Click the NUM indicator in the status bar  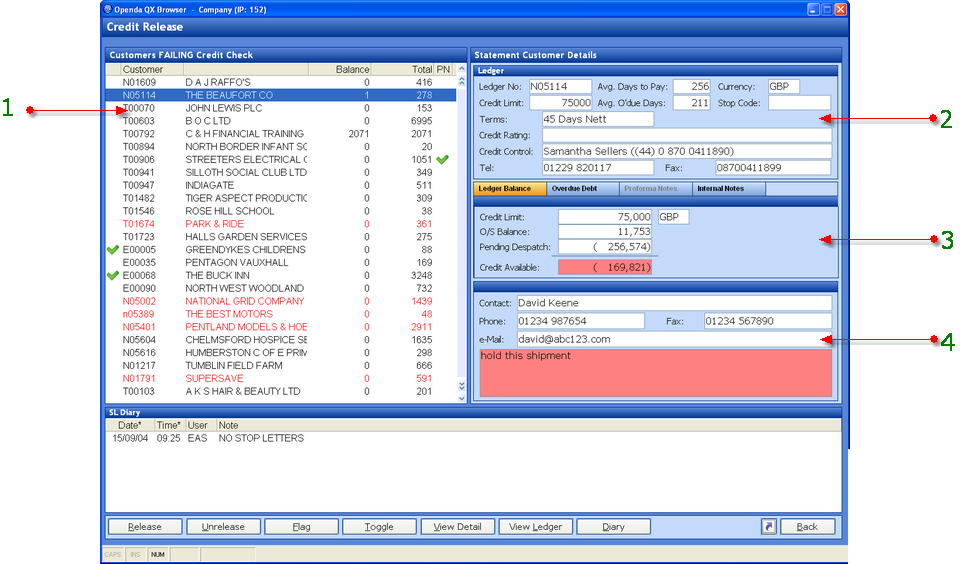coord(158,554)
